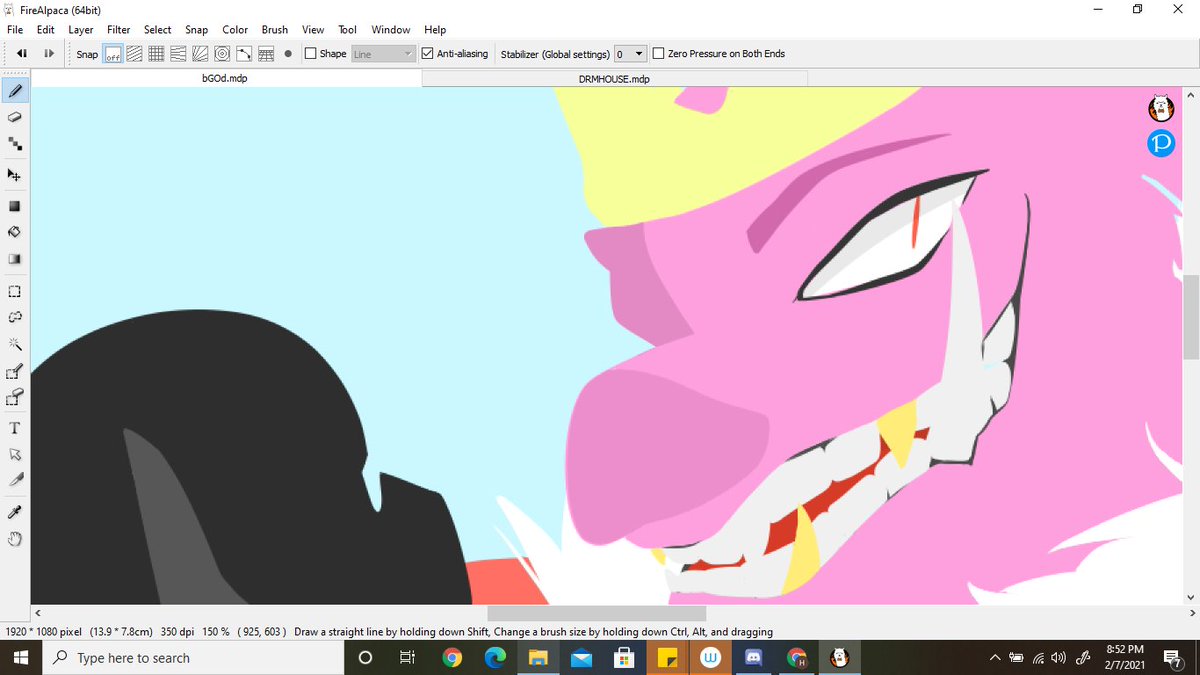This screenshot has width=1200, height=675.
Task: Open the Edit menu
Action: (x=46, y=30)
